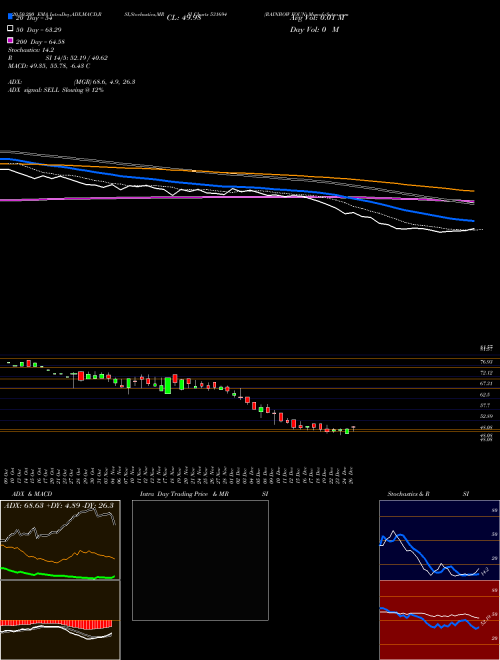Open the red MACD histogram panel
Image resolution: width=500 pixels, height=660 pixels.
pos(60,620)
